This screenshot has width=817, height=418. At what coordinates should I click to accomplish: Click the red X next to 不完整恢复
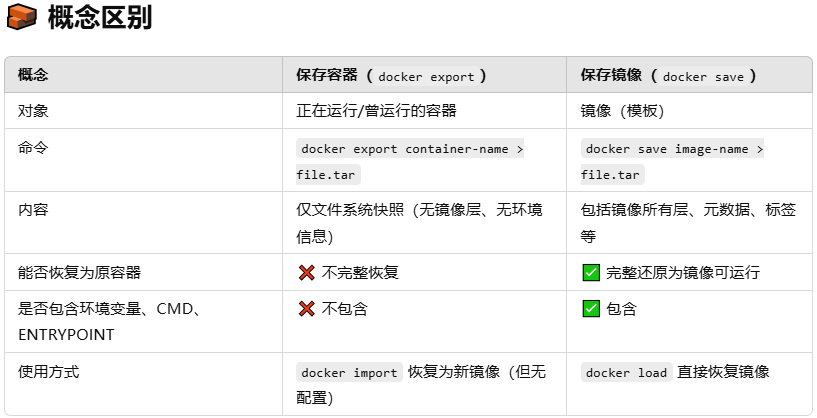[307, 273]
